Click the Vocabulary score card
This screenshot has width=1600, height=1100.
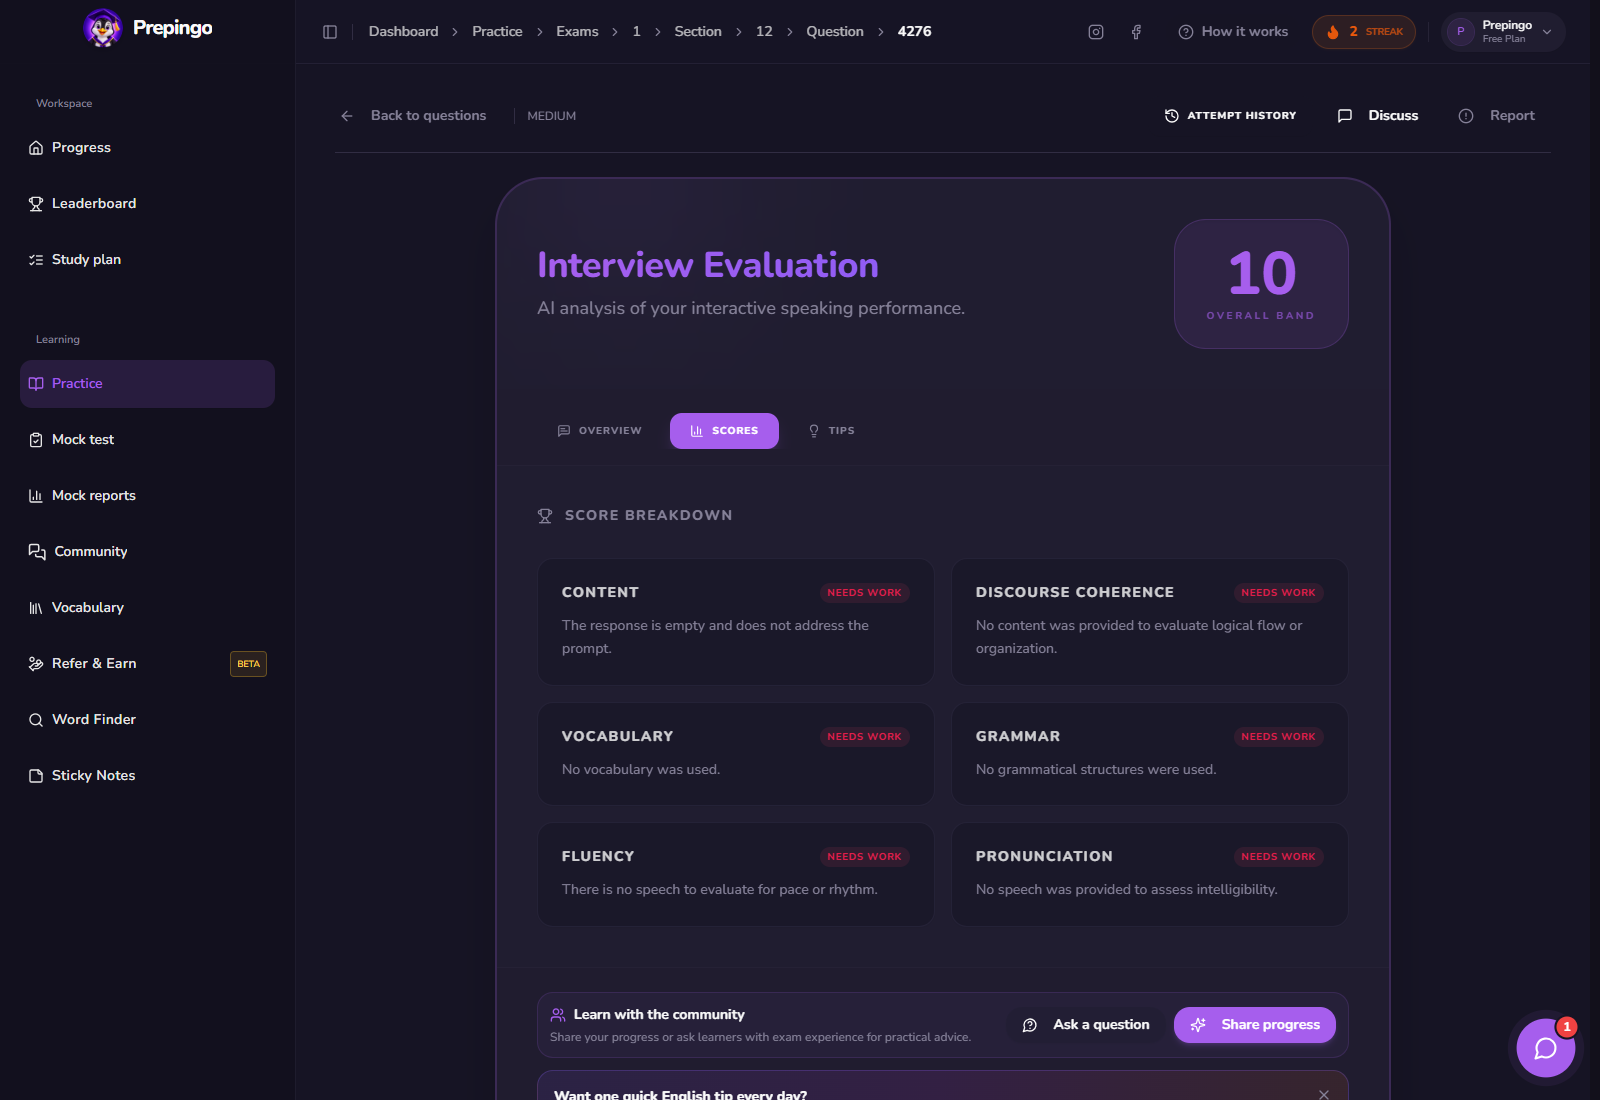[736, 754]
